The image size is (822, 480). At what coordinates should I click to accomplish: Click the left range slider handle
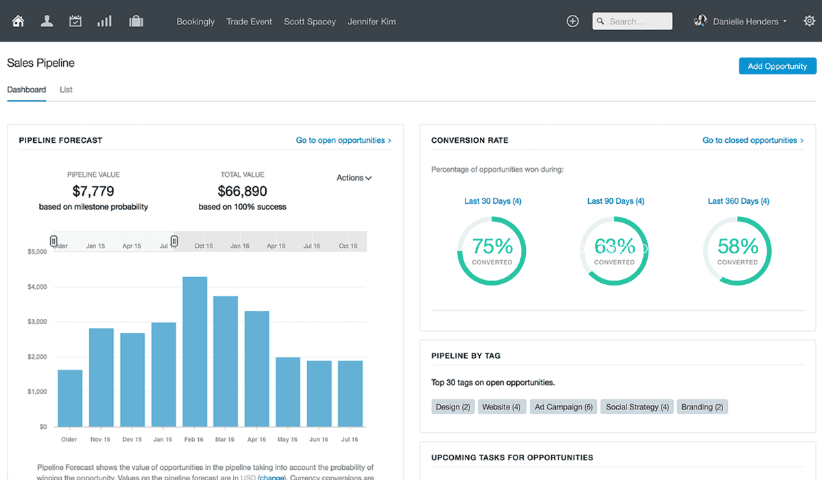[53, 241]
